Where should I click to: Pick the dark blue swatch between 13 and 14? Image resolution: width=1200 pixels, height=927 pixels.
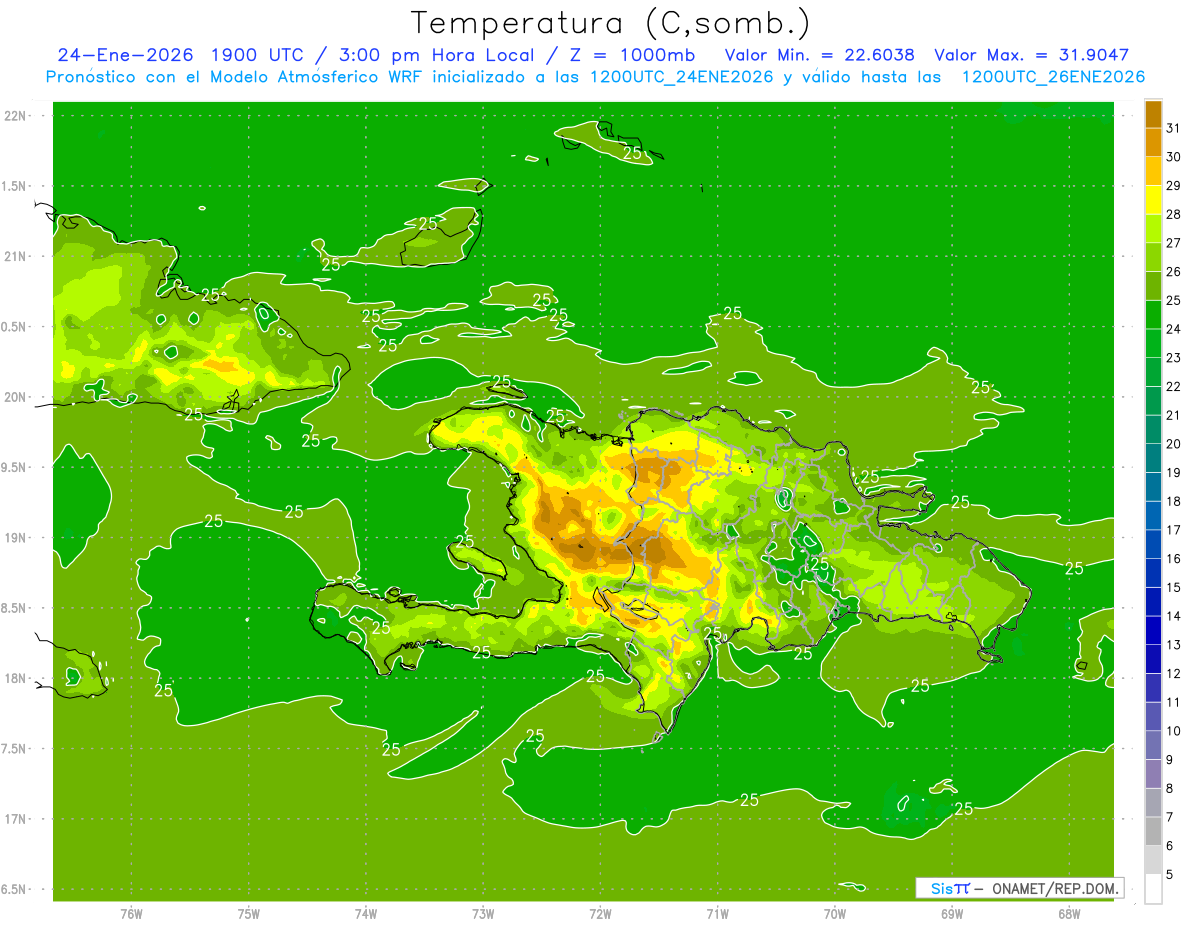tap(1153, 630)
